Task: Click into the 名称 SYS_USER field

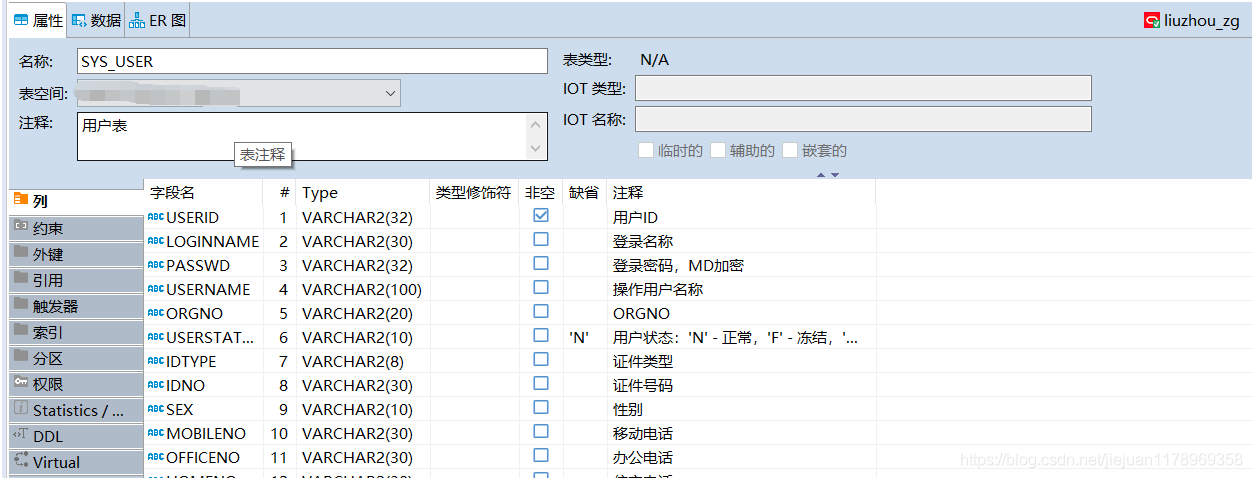Action: [x=311, y=61]
